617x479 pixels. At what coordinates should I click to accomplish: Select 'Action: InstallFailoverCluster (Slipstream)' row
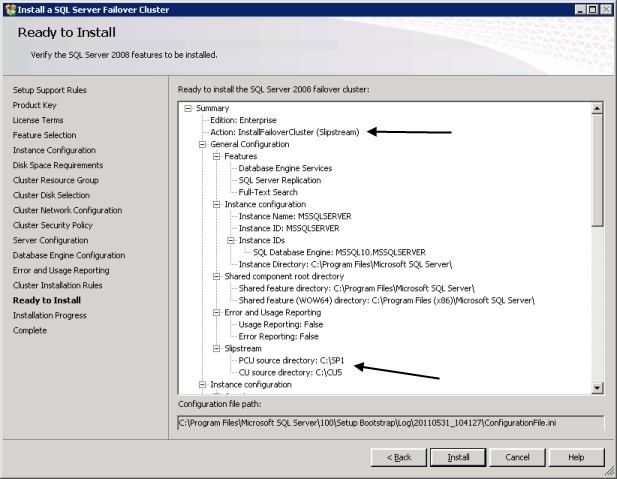coord(285,132)
